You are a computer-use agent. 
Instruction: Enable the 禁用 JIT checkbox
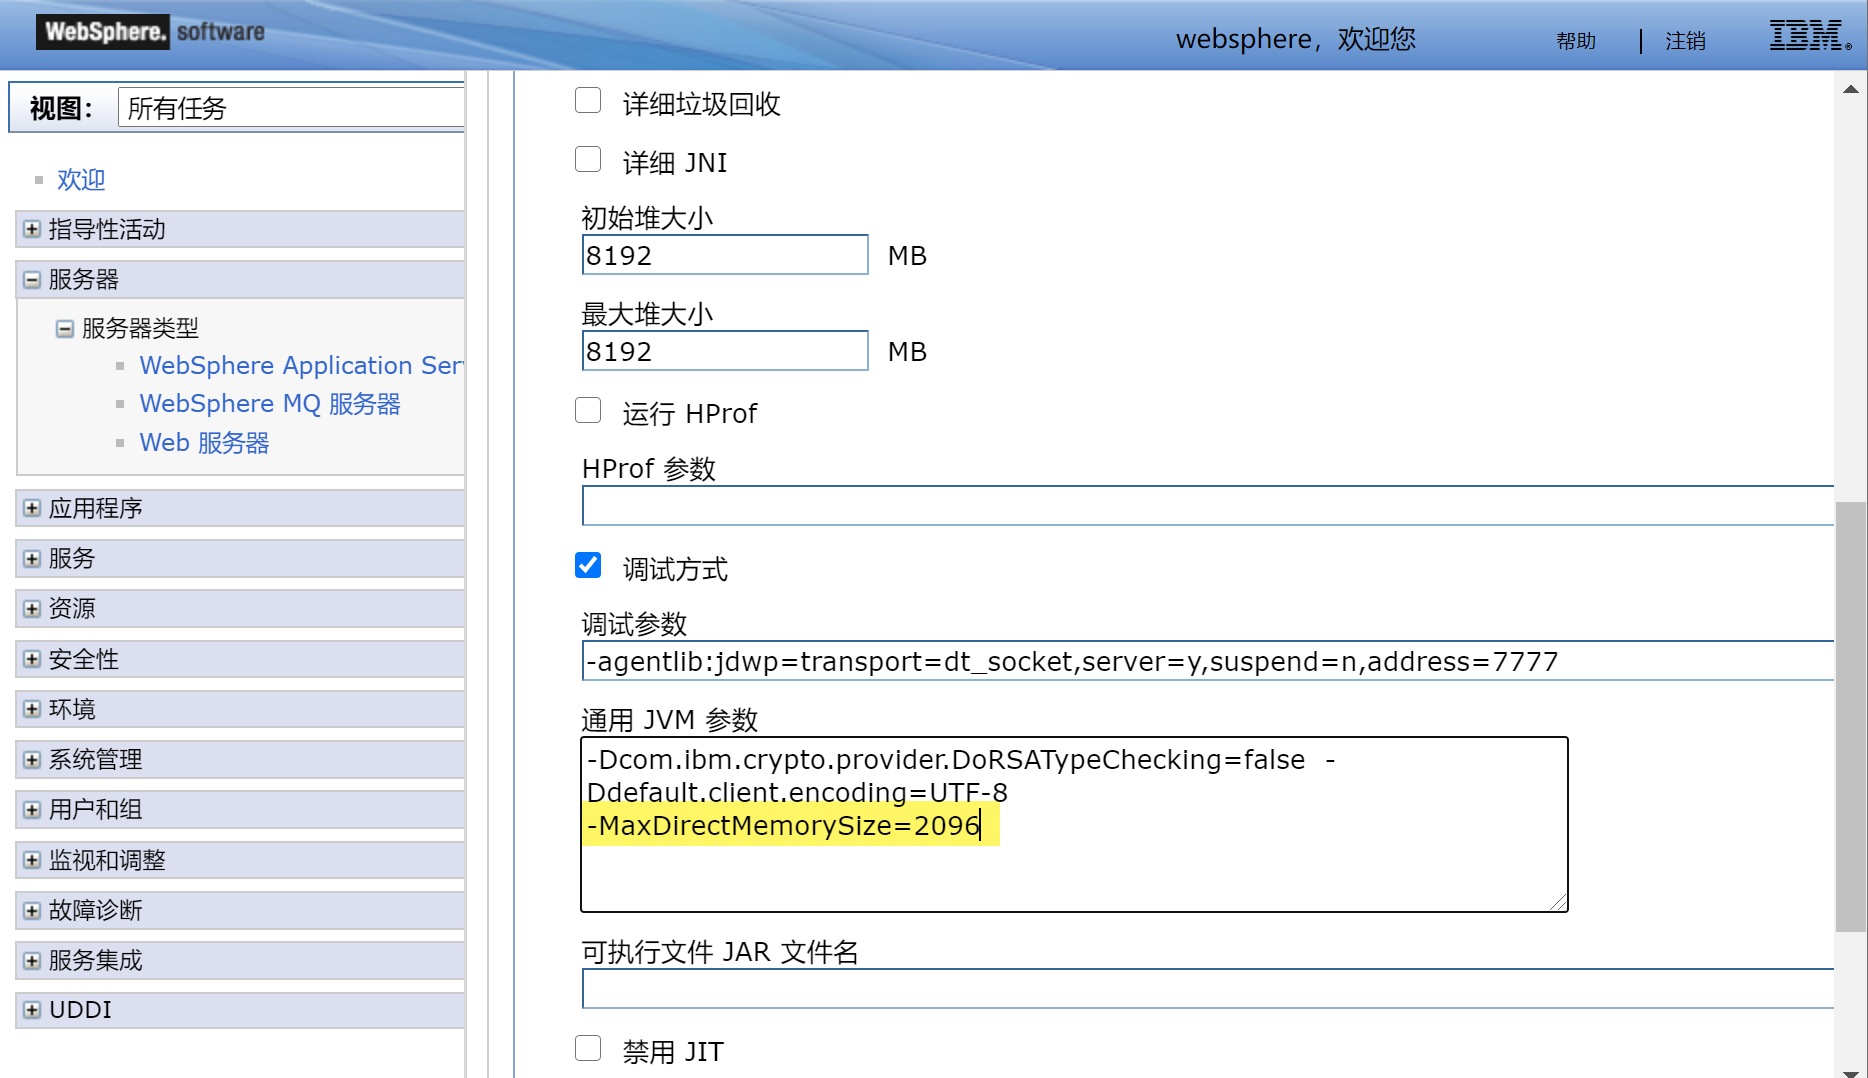tap(588, 1047)
